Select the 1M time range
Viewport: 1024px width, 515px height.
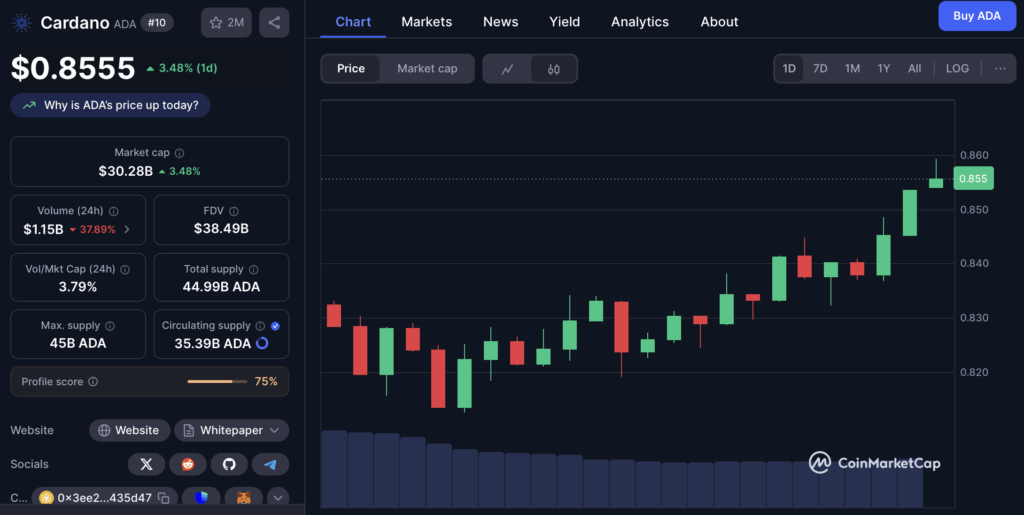pos(852,69)
